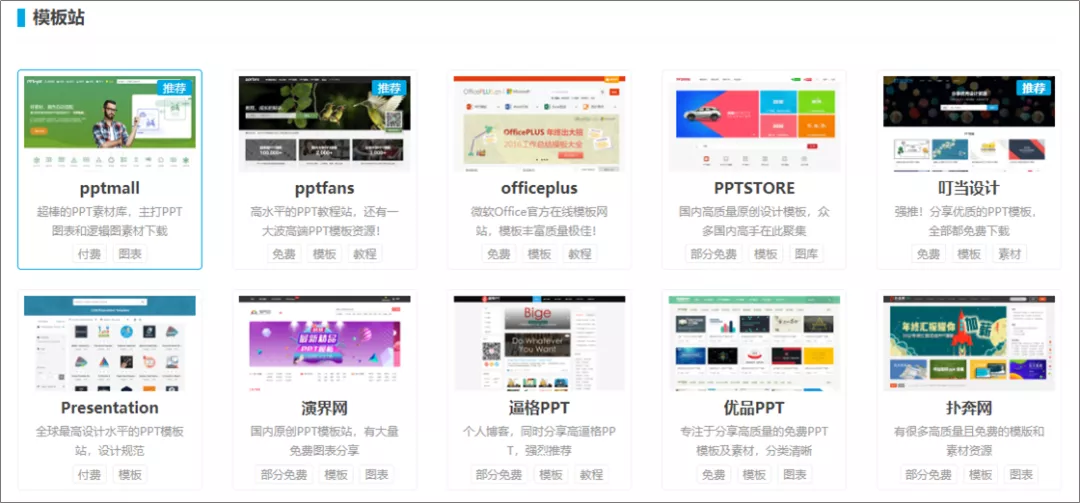Click the 演界网 title link

[324, 408]
